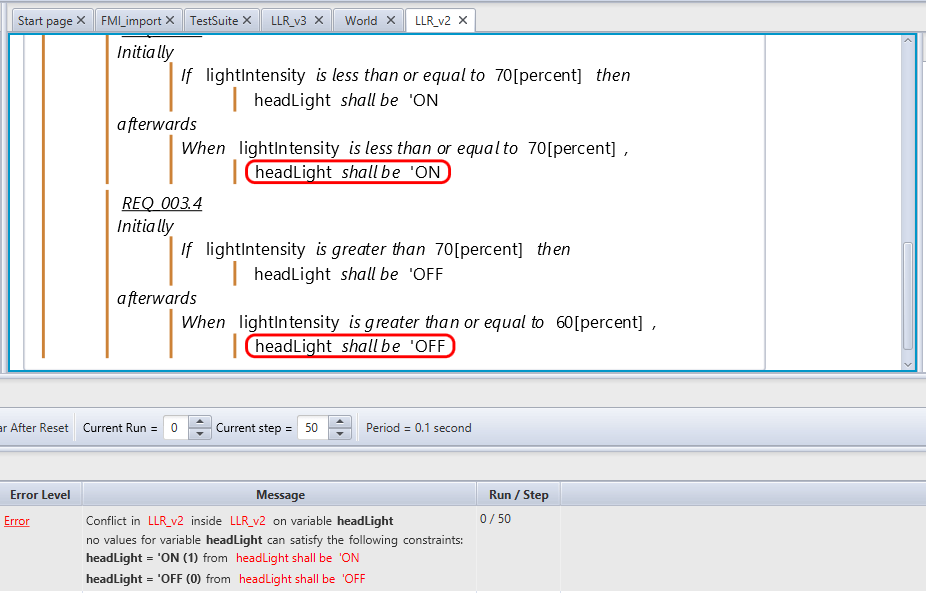Viewport: 926px width, 593px height.
Task: Increase the Current step value
Action: (340, 422)
